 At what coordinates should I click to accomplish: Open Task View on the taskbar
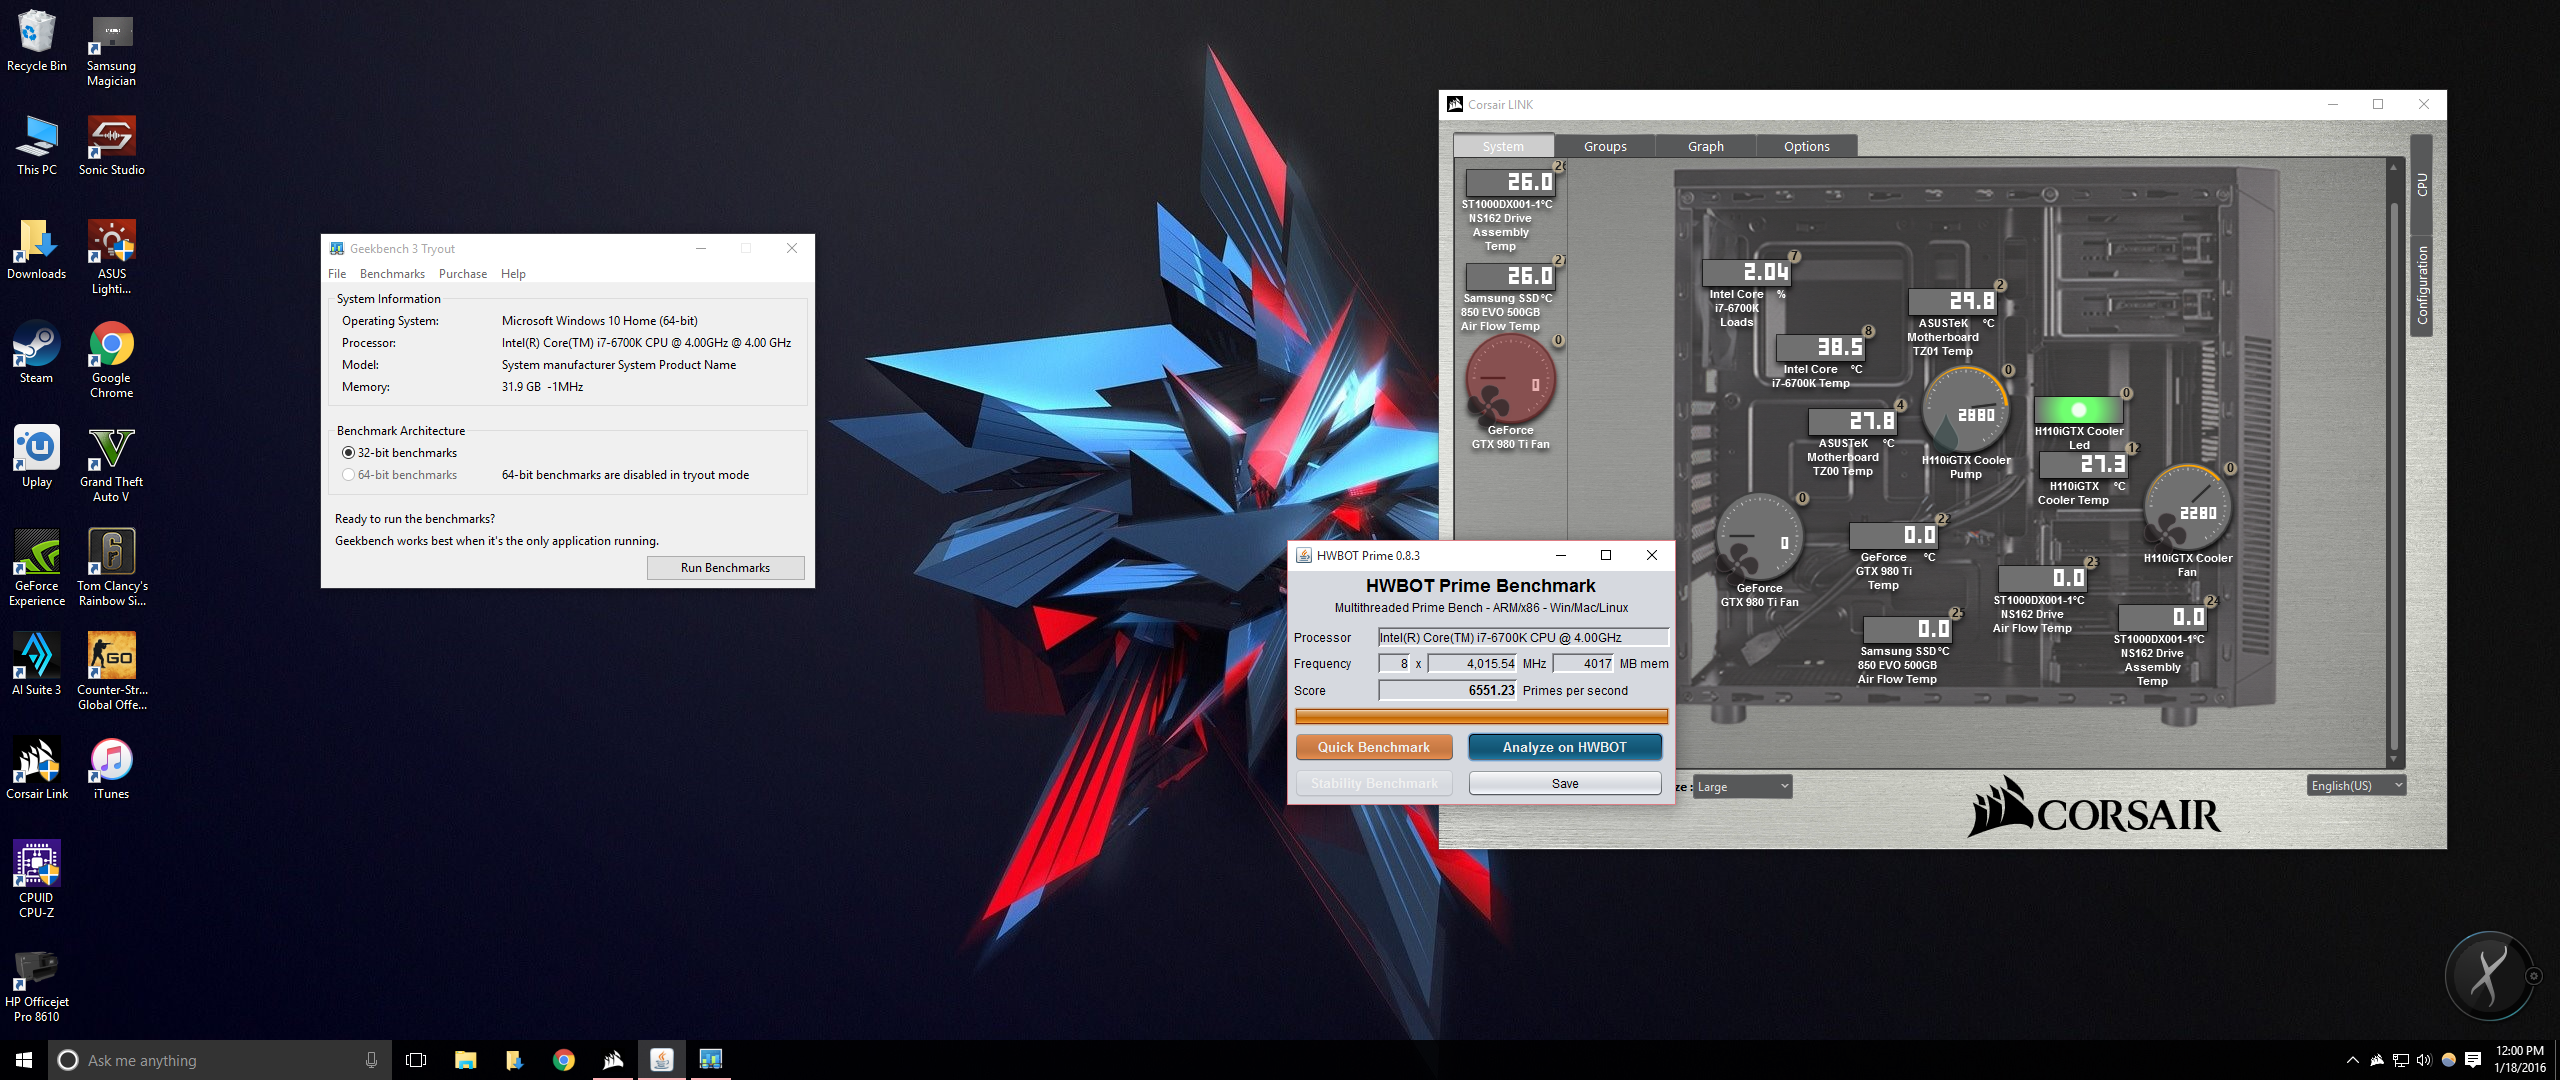416,1060
